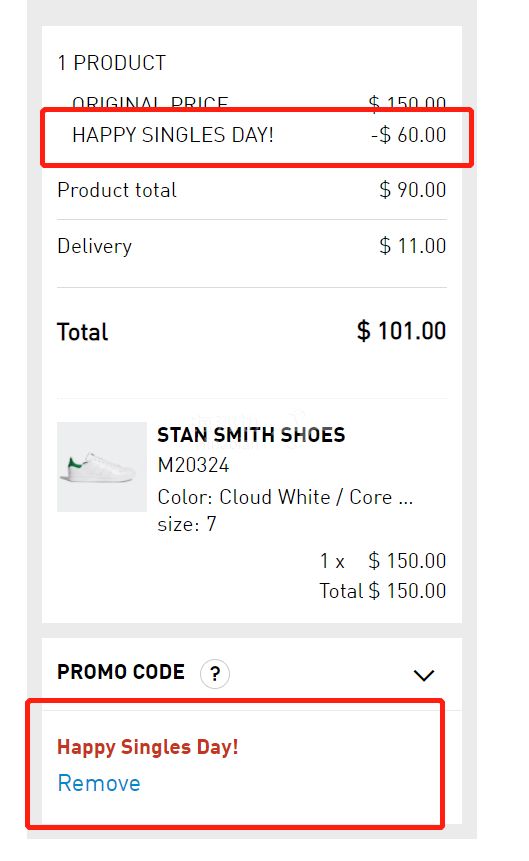Screen dimensions: 529x861
Task: Open the Stan Smith Shoes thumbnail image
Action: [x=102, y=467]
